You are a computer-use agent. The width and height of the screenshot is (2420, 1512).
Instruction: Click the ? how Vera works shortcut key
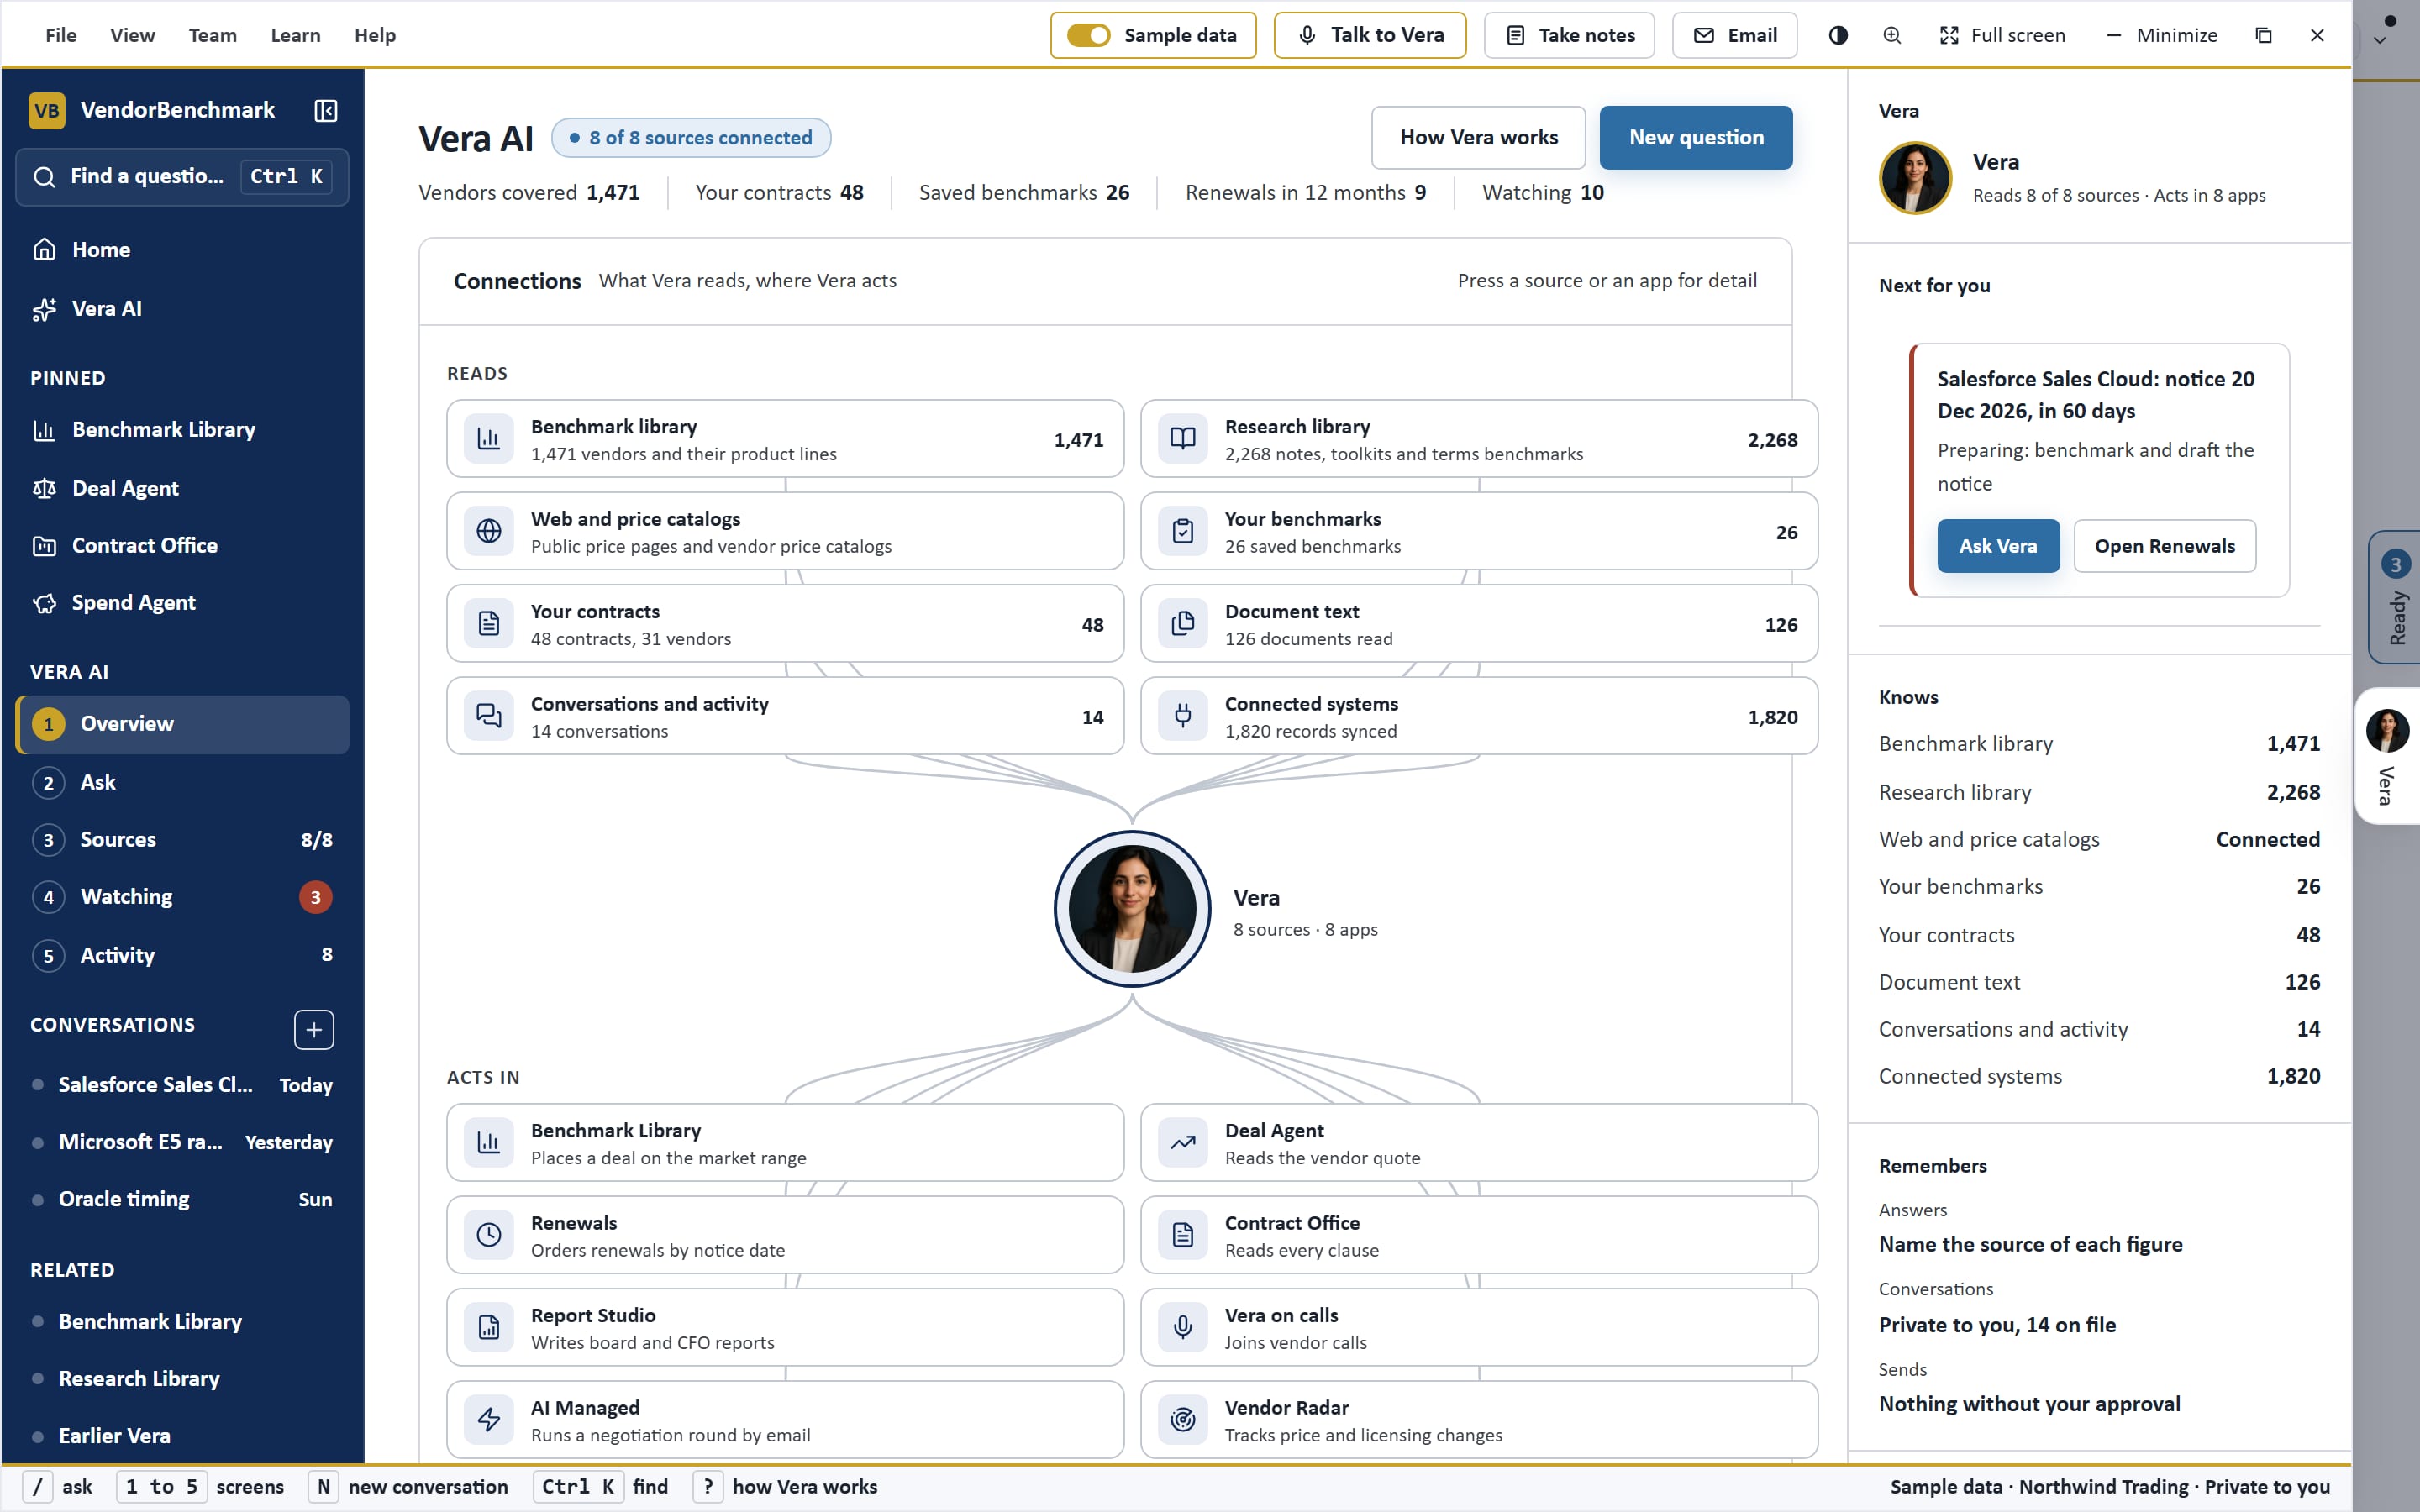point(708,1487)
